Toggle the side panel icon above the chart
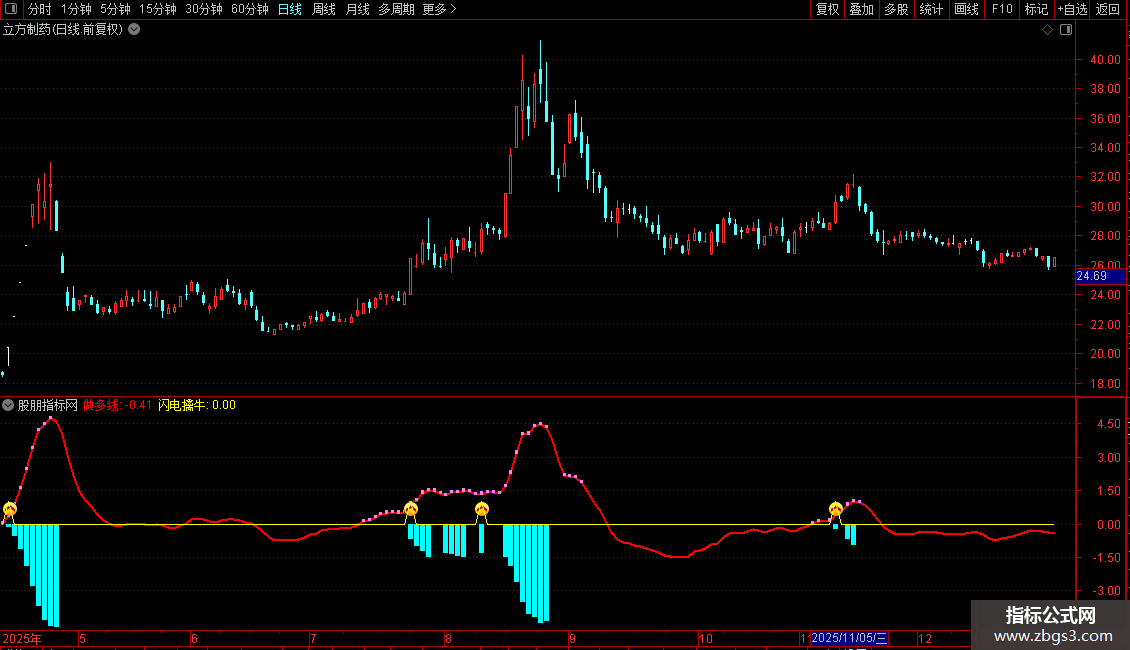1130x650 pixels. click(x=1066, y=30)
